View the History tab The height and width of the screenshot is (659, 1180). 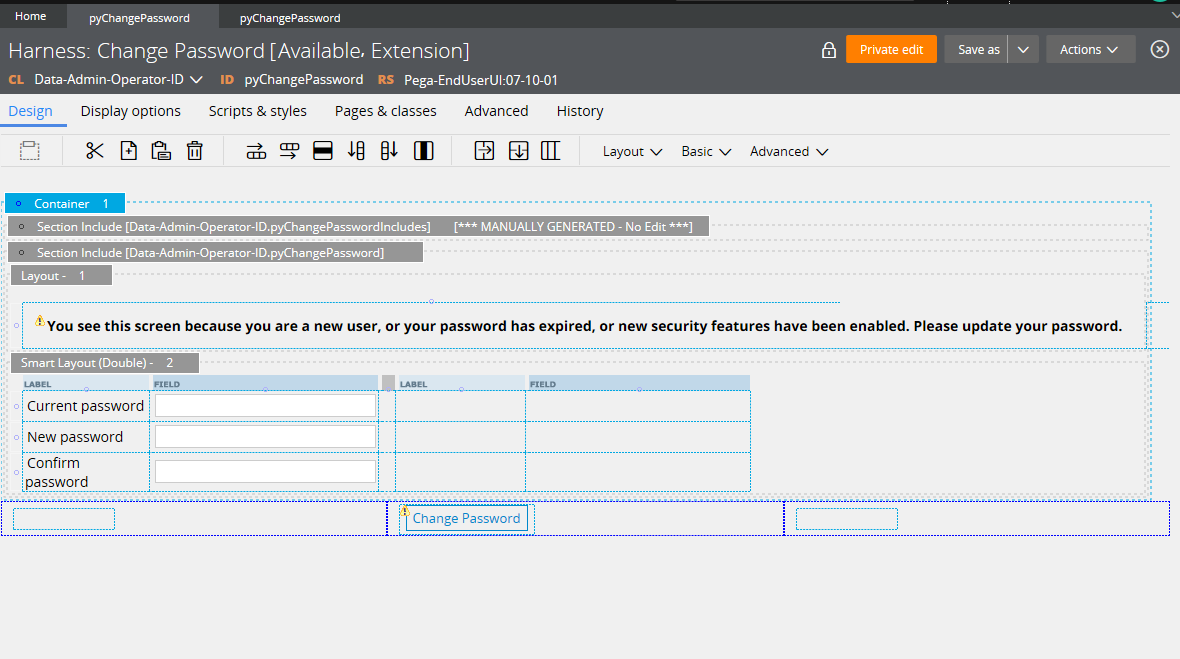[580, 111]
